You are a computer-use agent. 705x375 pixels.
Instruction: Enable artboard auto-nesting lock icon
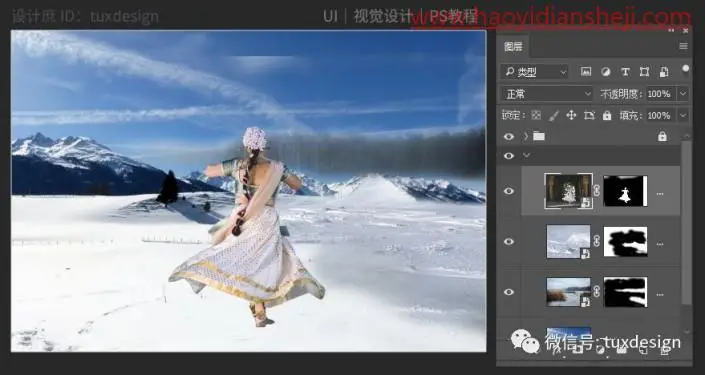[x=589, y=116]
